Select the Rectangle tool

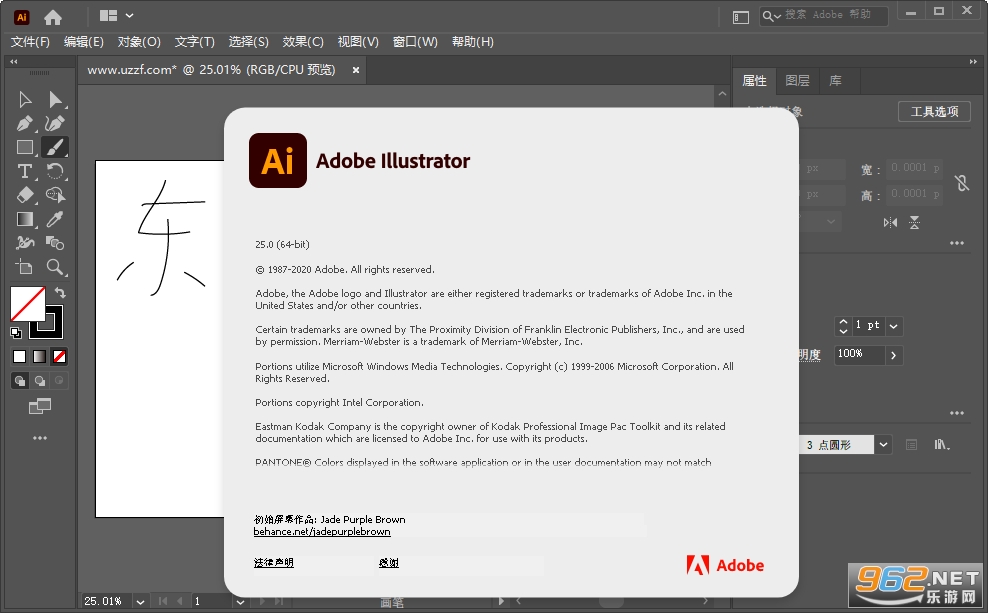pyautogui.click(x=25, y=147)
